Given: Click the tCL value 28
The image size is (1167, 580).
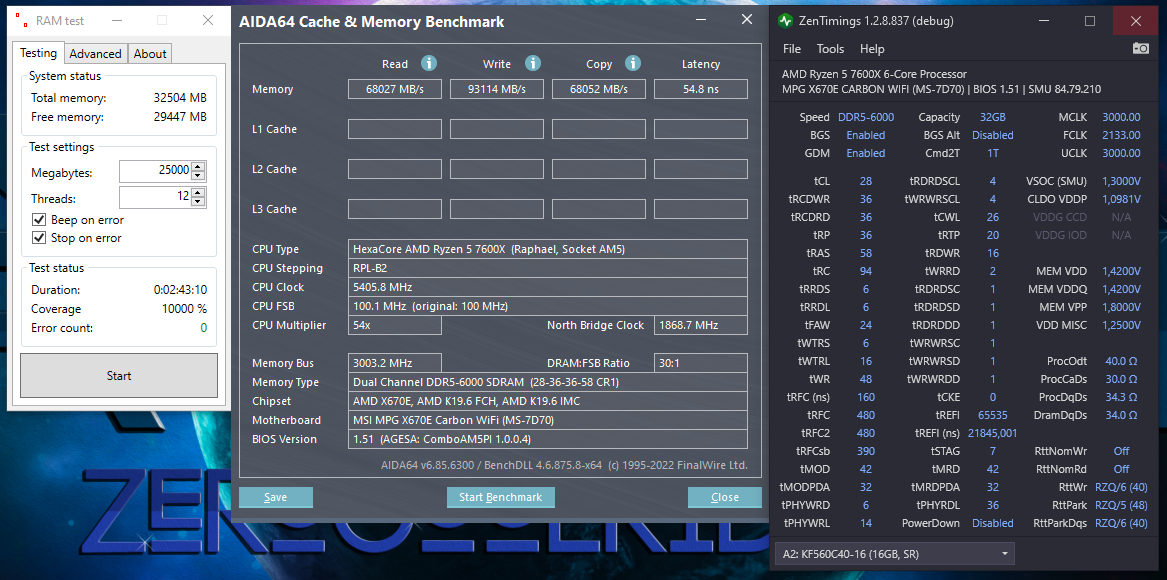Looking at the screenshot, I should pos(866,181).
